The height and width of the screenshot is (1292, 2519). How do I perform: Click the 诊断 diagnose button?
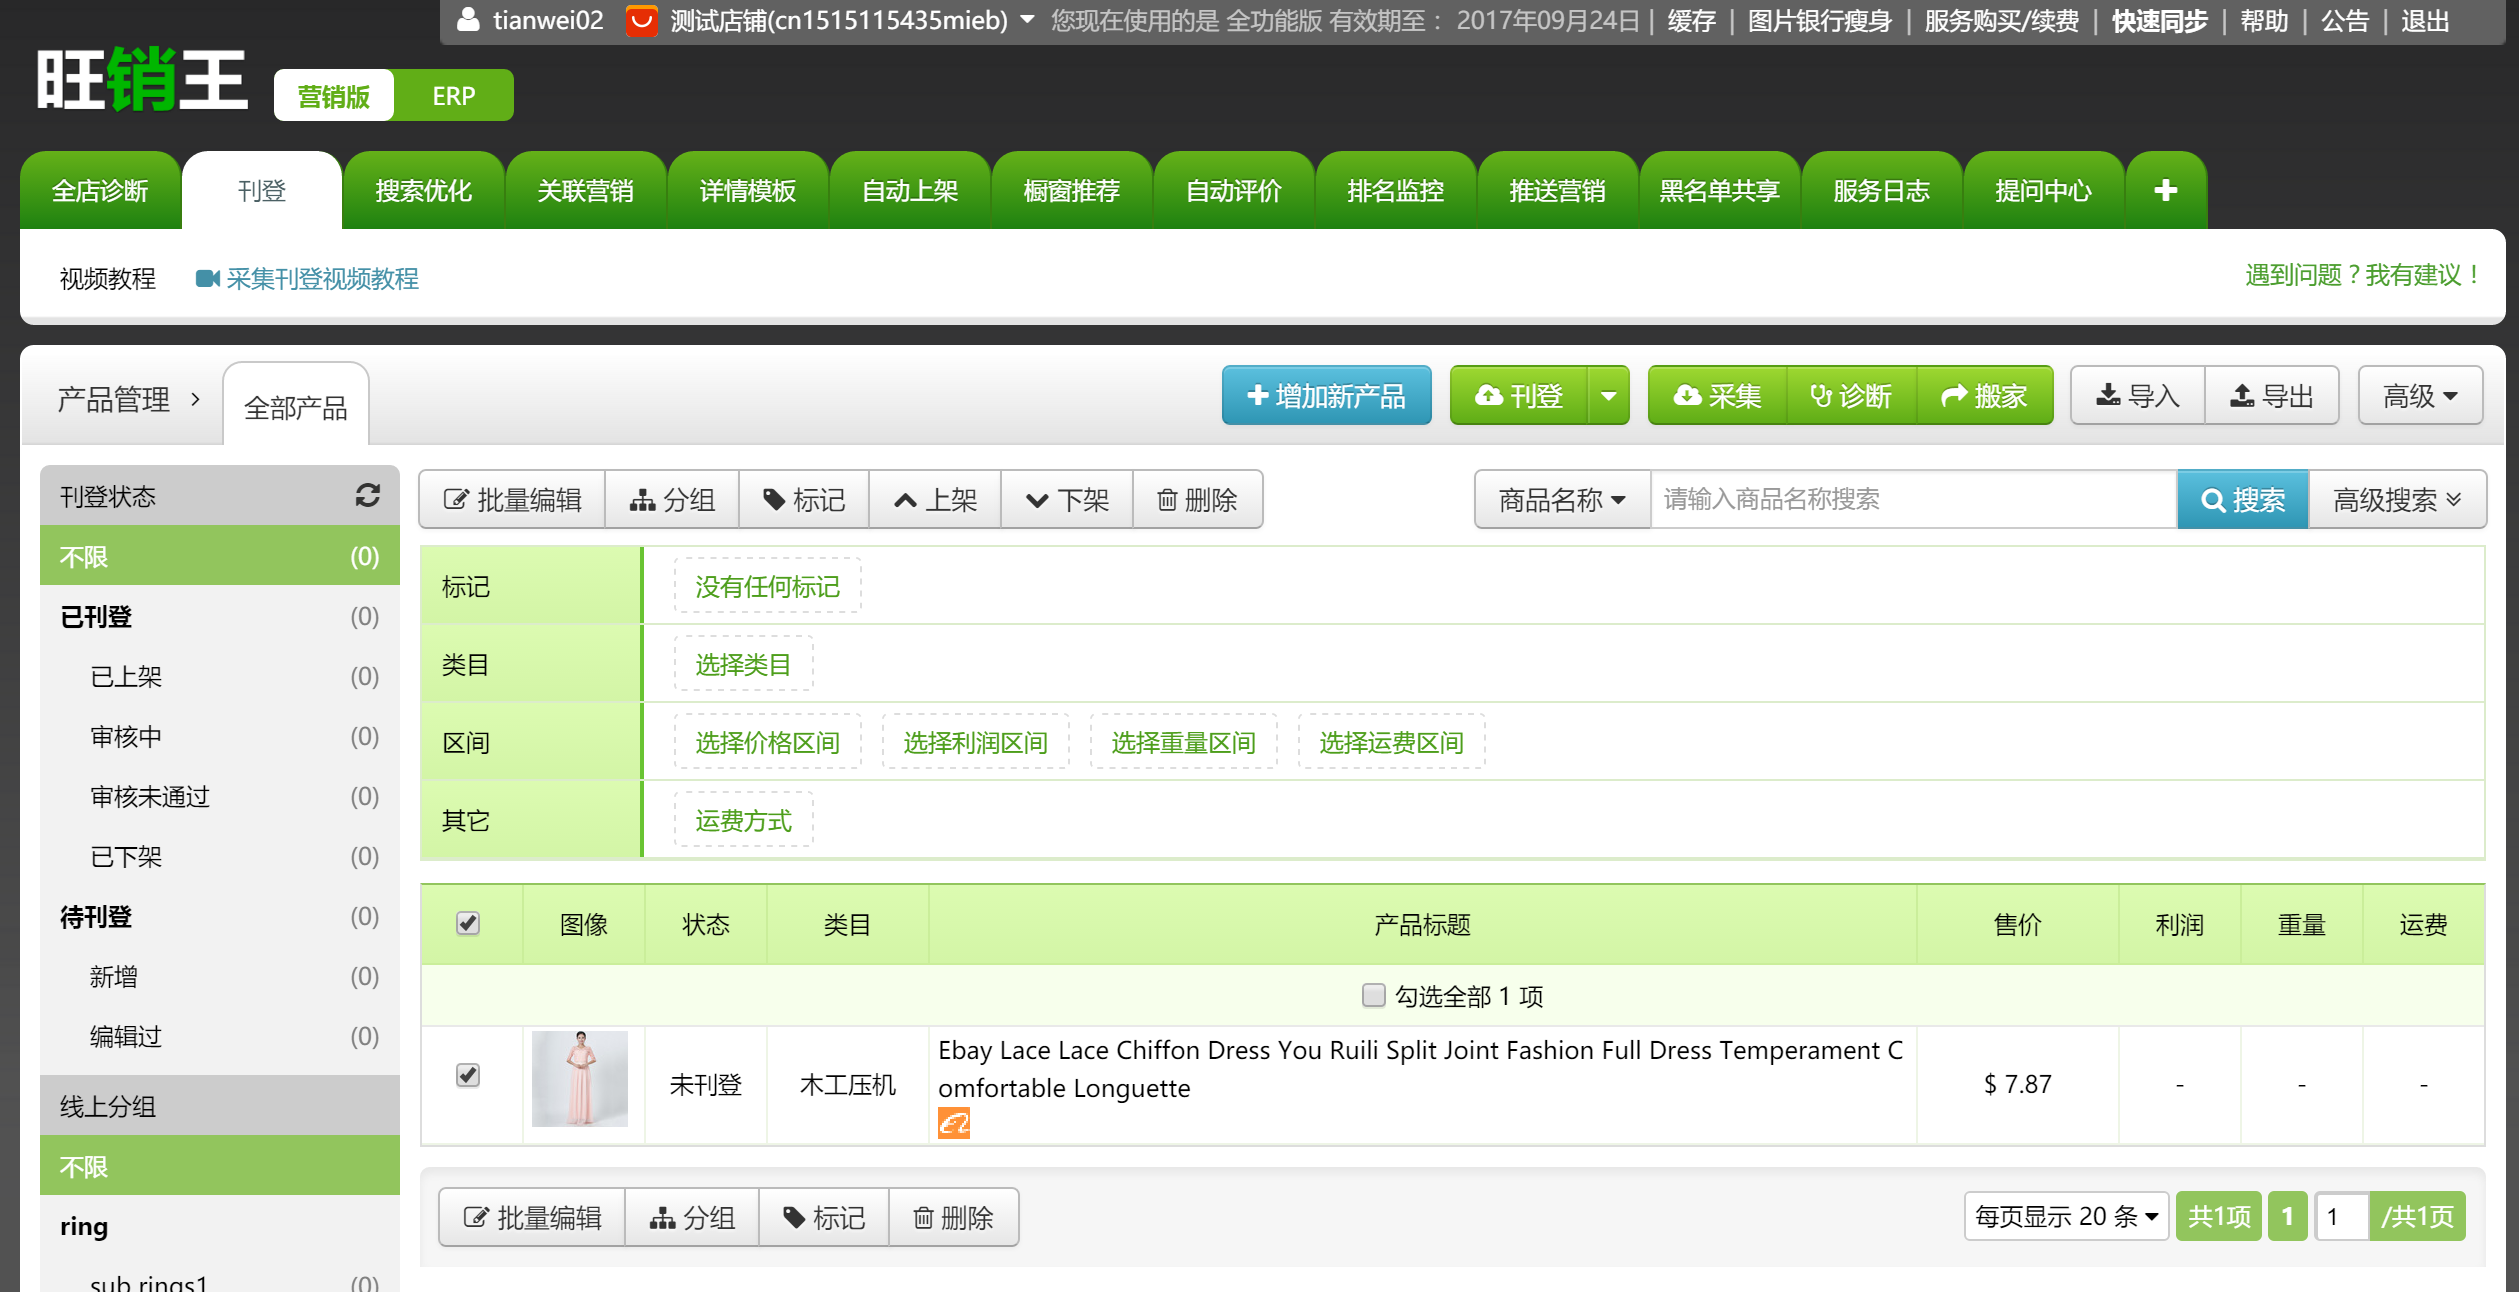coord(1851,396)
